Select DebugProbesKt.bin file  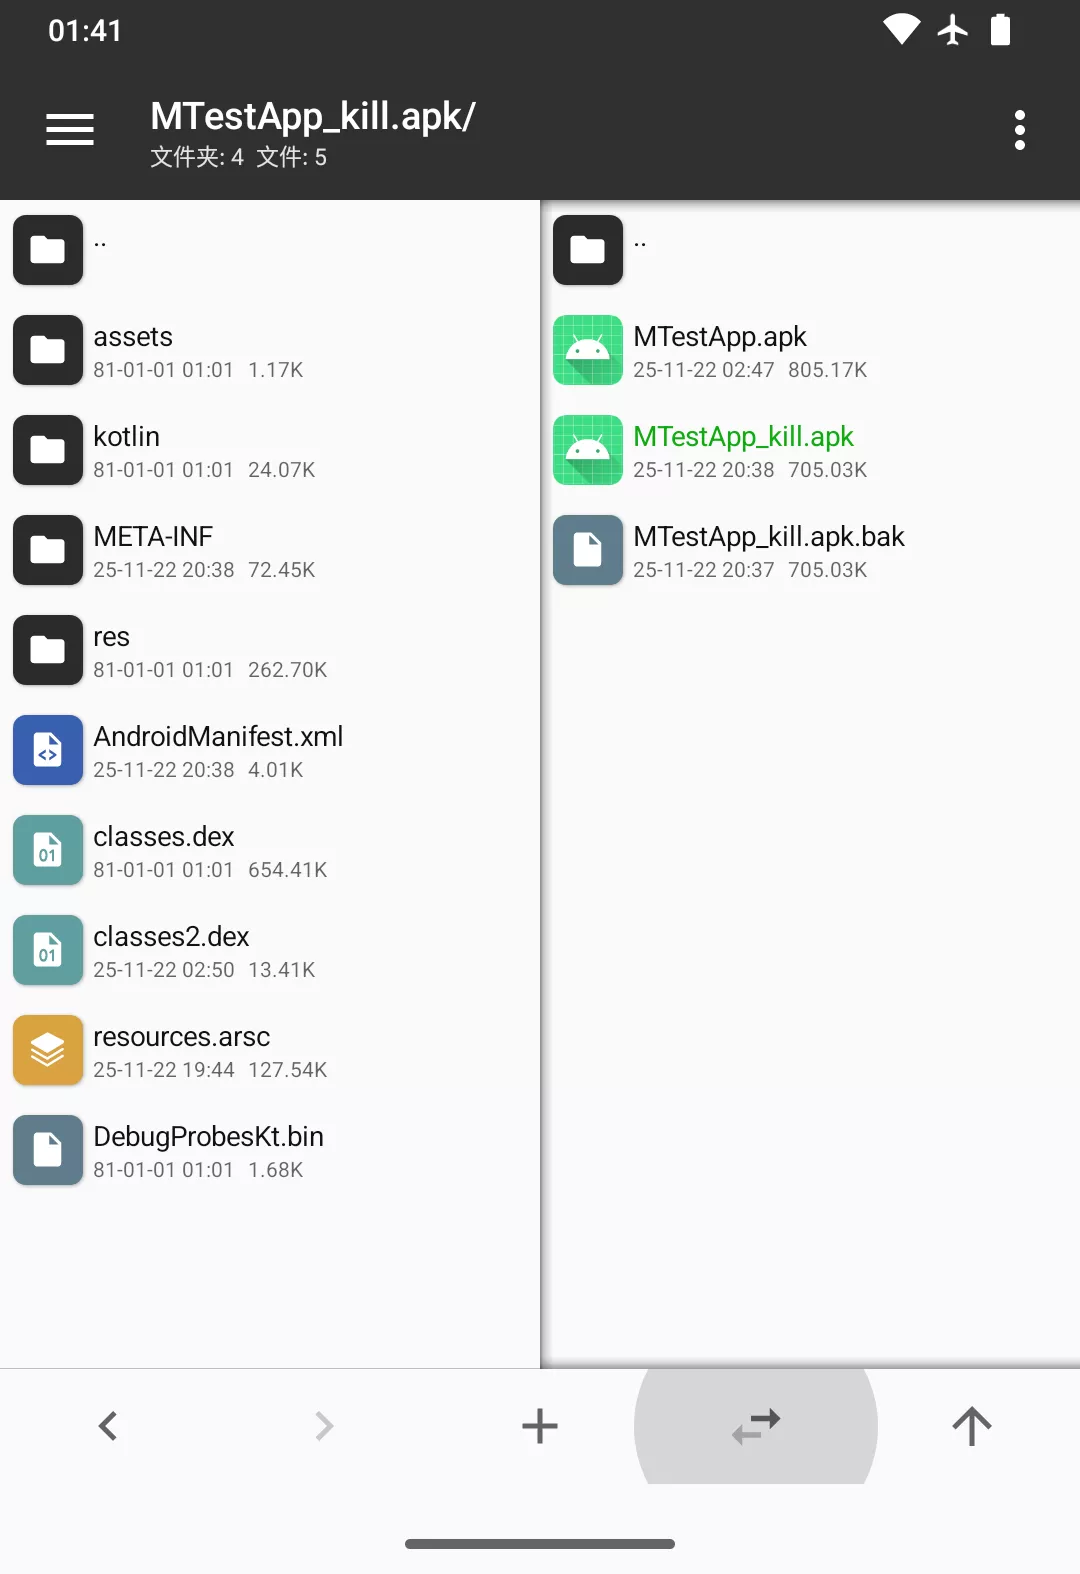tap(270, 1150)
